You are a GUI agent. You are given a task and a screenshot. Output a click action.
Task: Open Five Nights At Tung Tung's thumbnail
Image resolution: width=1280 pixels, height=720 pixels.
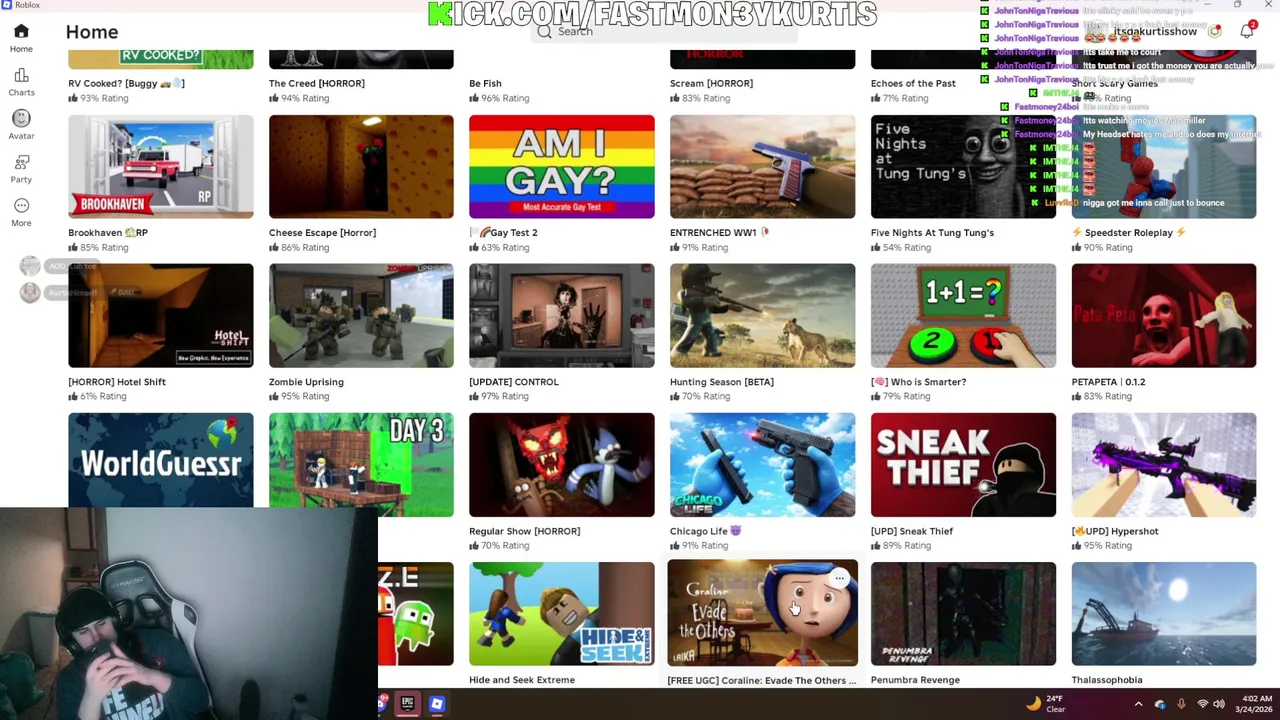tap(963, 166)
